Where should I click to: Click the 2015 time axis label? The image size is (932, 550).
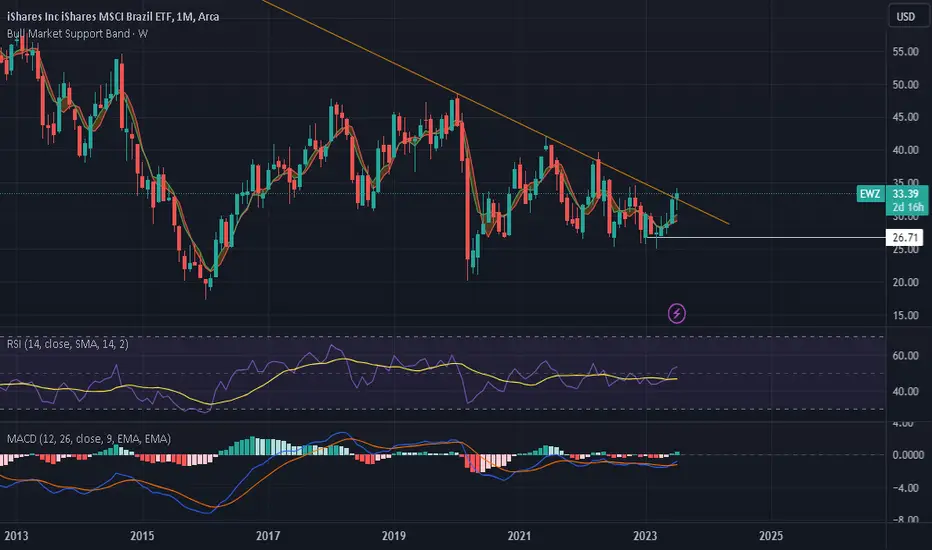pos(142,536)
